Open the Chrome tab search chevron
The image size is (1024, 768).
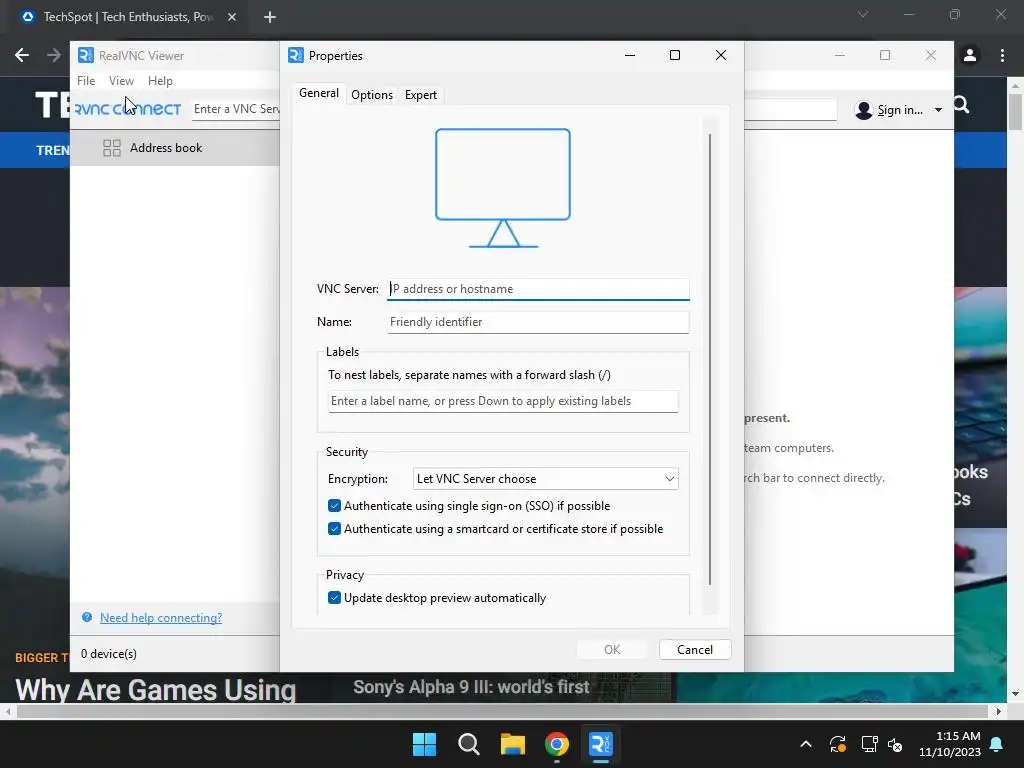pos(863,14)
